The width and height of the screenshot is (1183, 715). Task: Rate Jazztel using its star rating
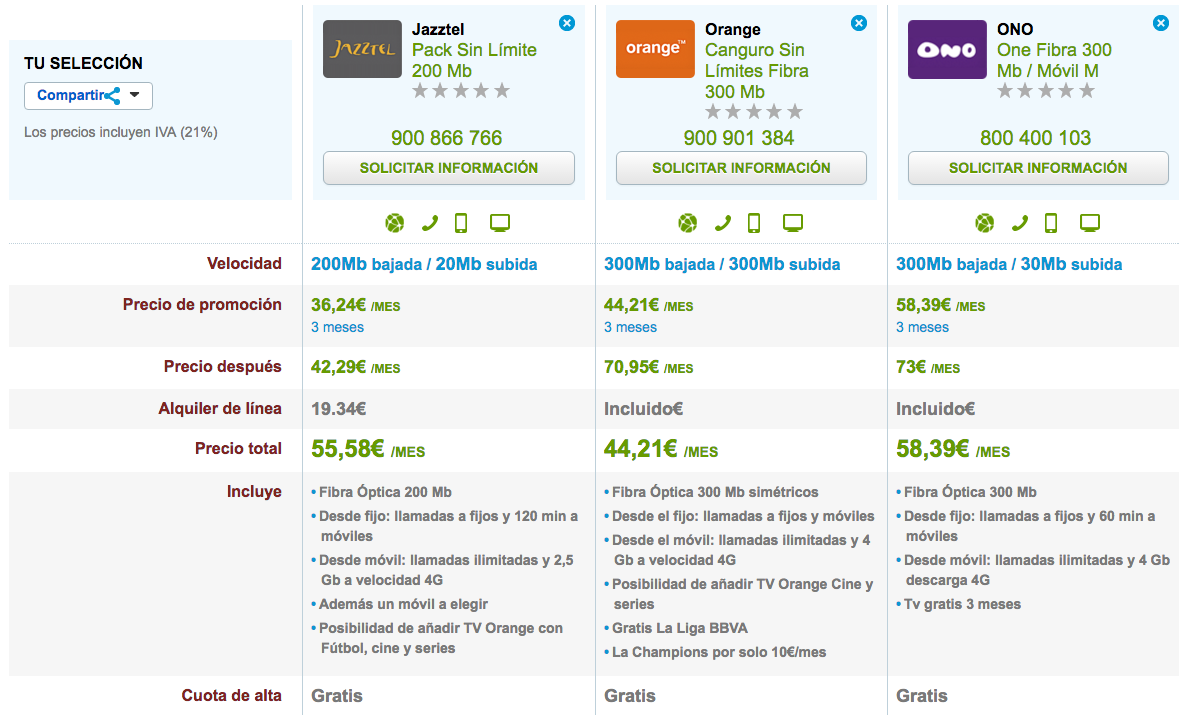click(x=461, y=91)
